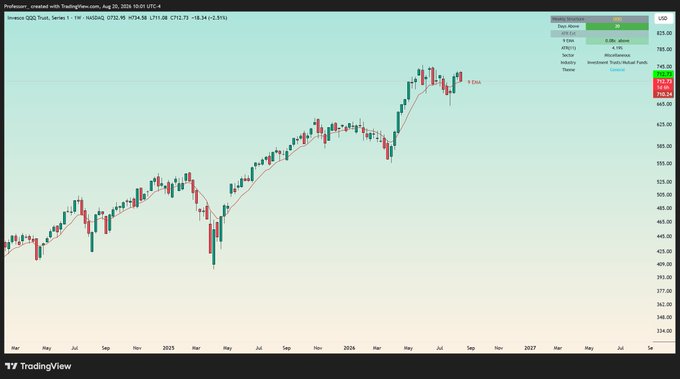Screen dimensions: 680x379
Task: Click the Sector label in the table
Action: 568,56
